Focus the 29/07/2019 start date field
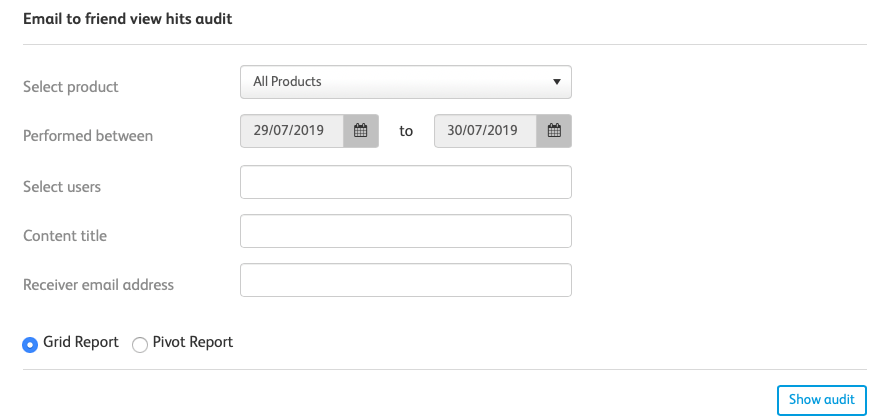Viewport: 869px width, 418px height. click(292, 131)
